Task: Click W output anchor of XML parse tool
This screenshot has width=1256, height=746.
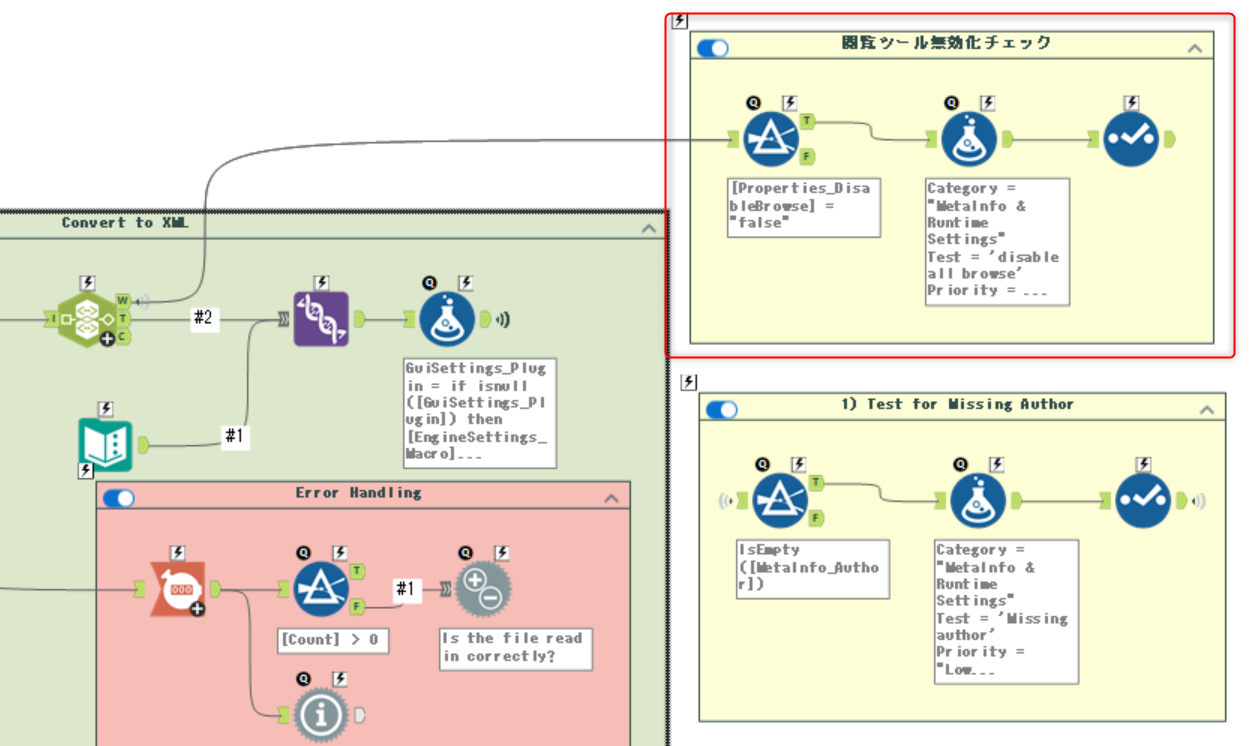Action: tap(122, 299)
